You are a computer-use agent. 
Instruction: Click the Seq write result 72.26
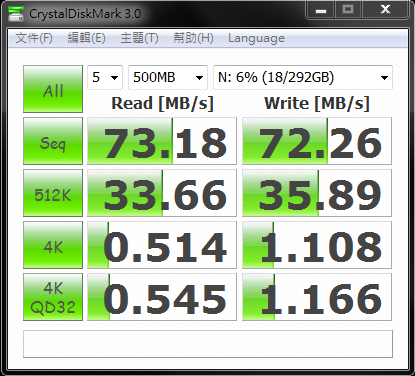point(317,141)
